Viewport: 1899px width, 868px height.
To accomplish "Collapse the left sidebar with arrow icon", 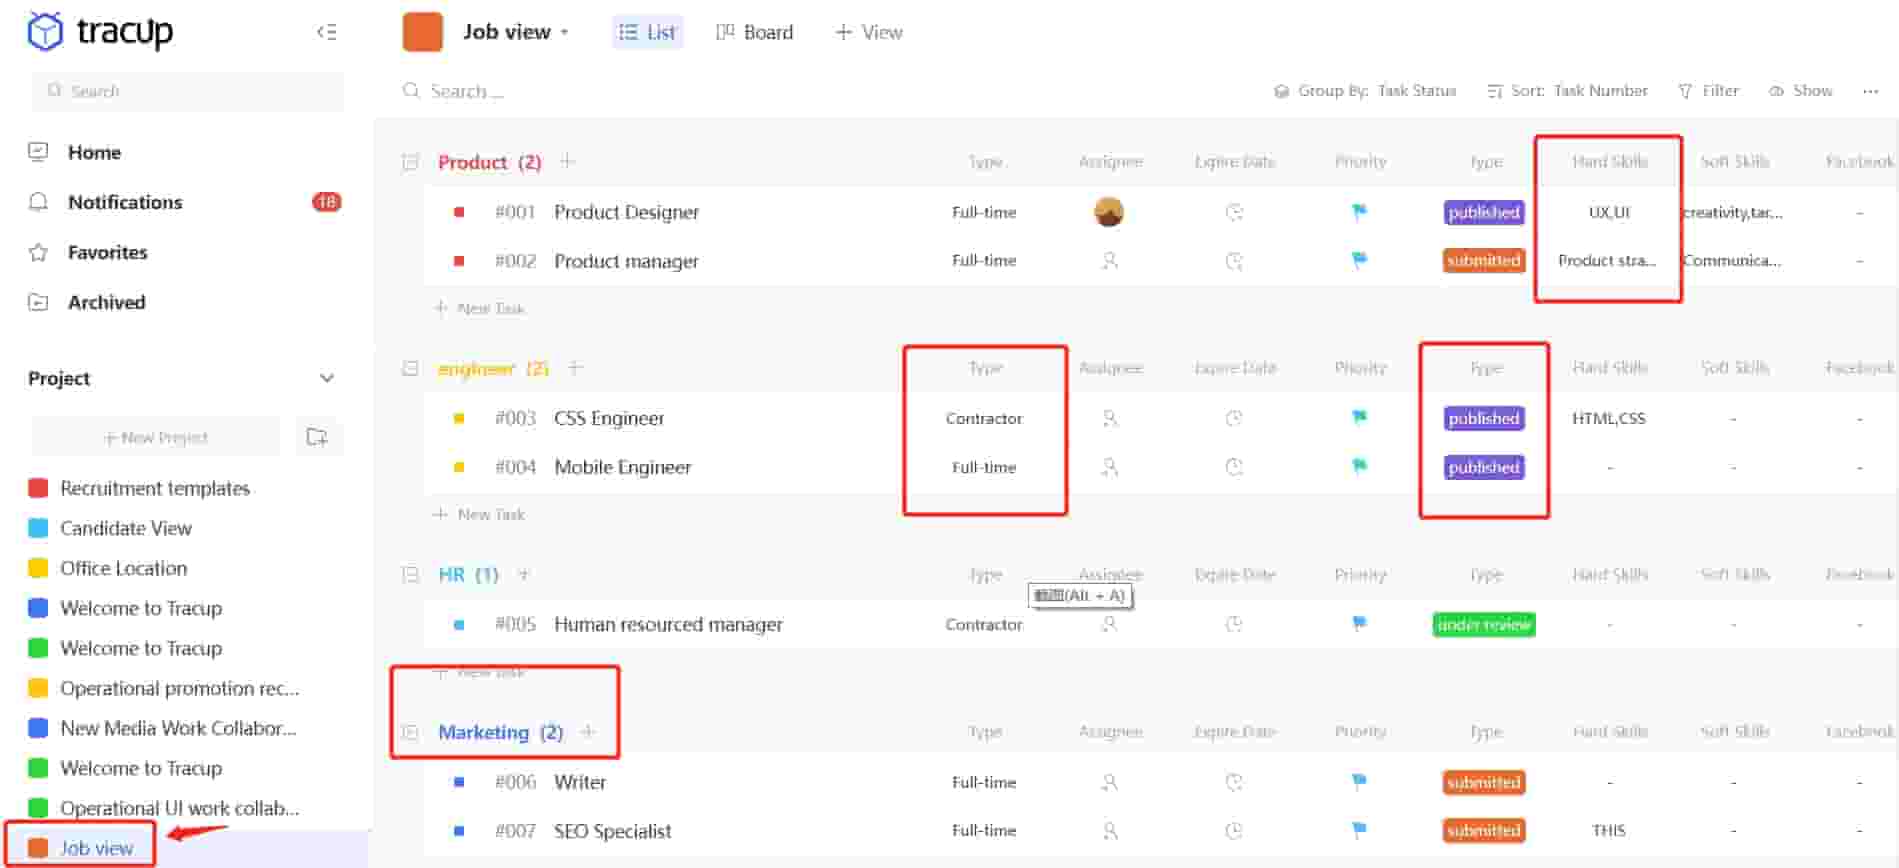I will pos(326,32).
